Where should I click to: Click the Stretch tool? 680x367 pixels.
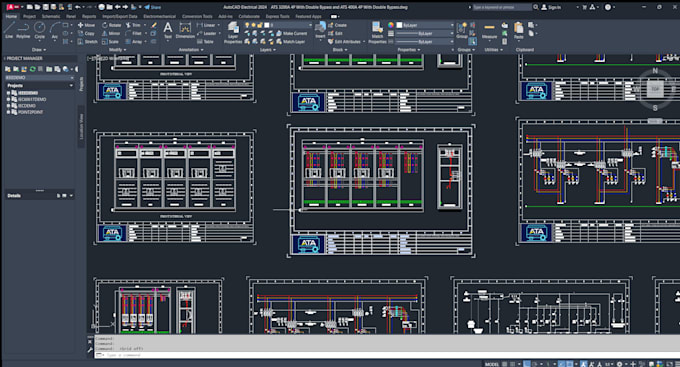(x=88, y=42)
